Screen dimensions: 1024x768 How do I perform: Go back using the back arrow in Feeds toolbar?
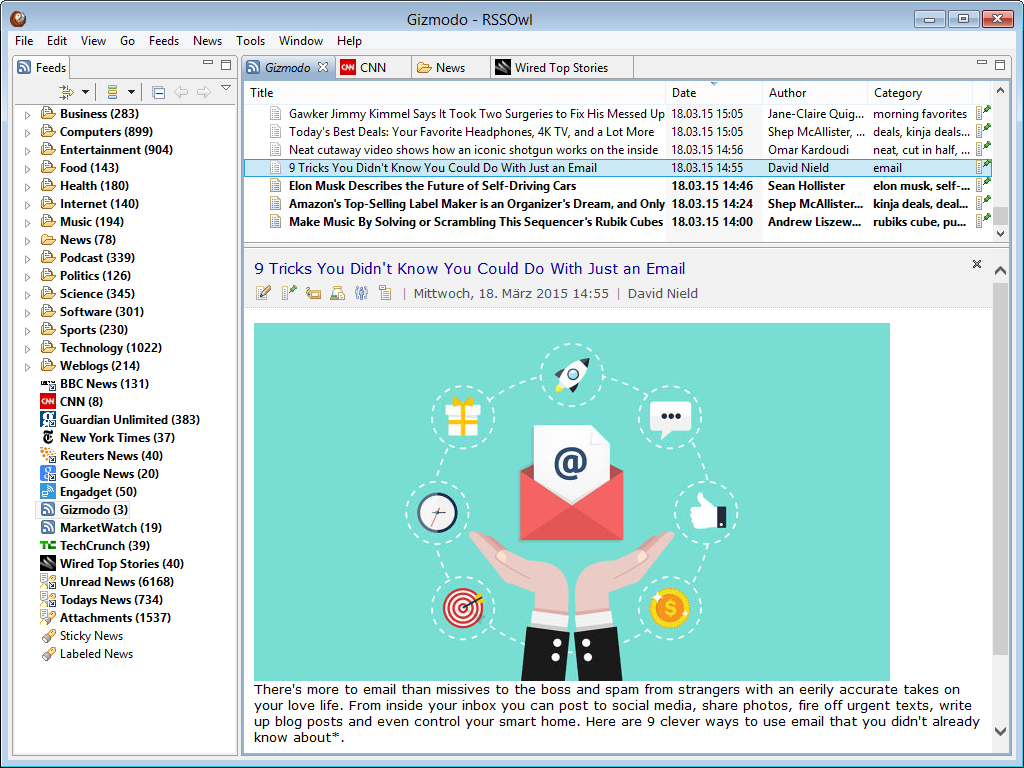click(x=181, y=91)
